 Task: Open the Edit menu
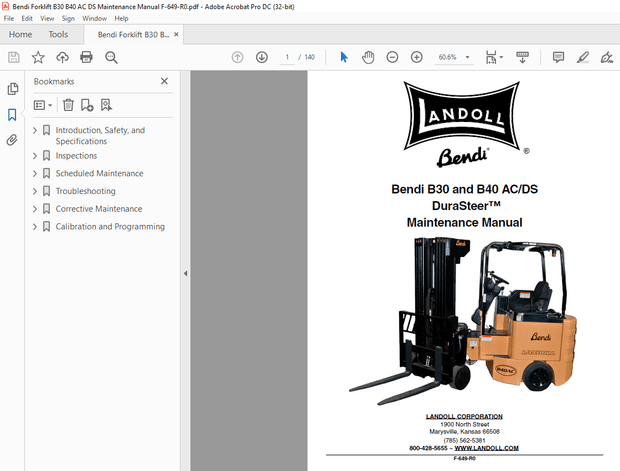coord(27,18)
